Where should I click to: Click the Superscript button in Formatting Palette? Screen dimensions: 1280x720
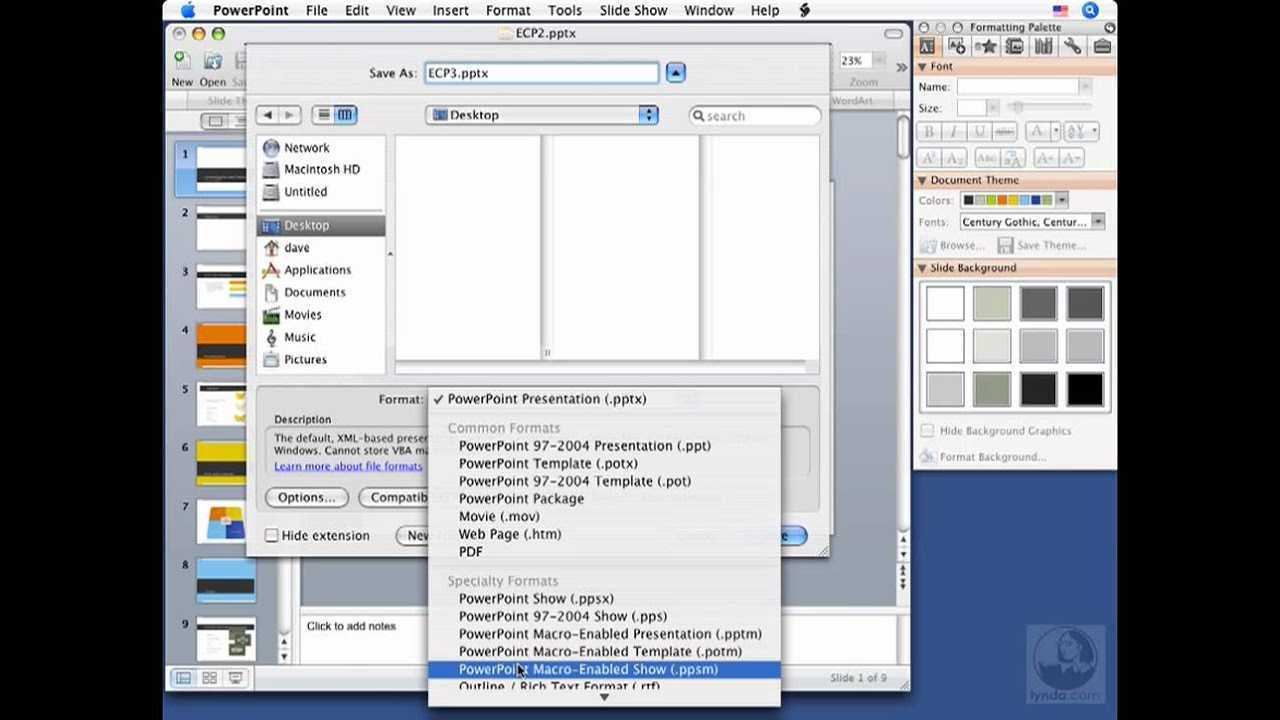tap(929, 158)
